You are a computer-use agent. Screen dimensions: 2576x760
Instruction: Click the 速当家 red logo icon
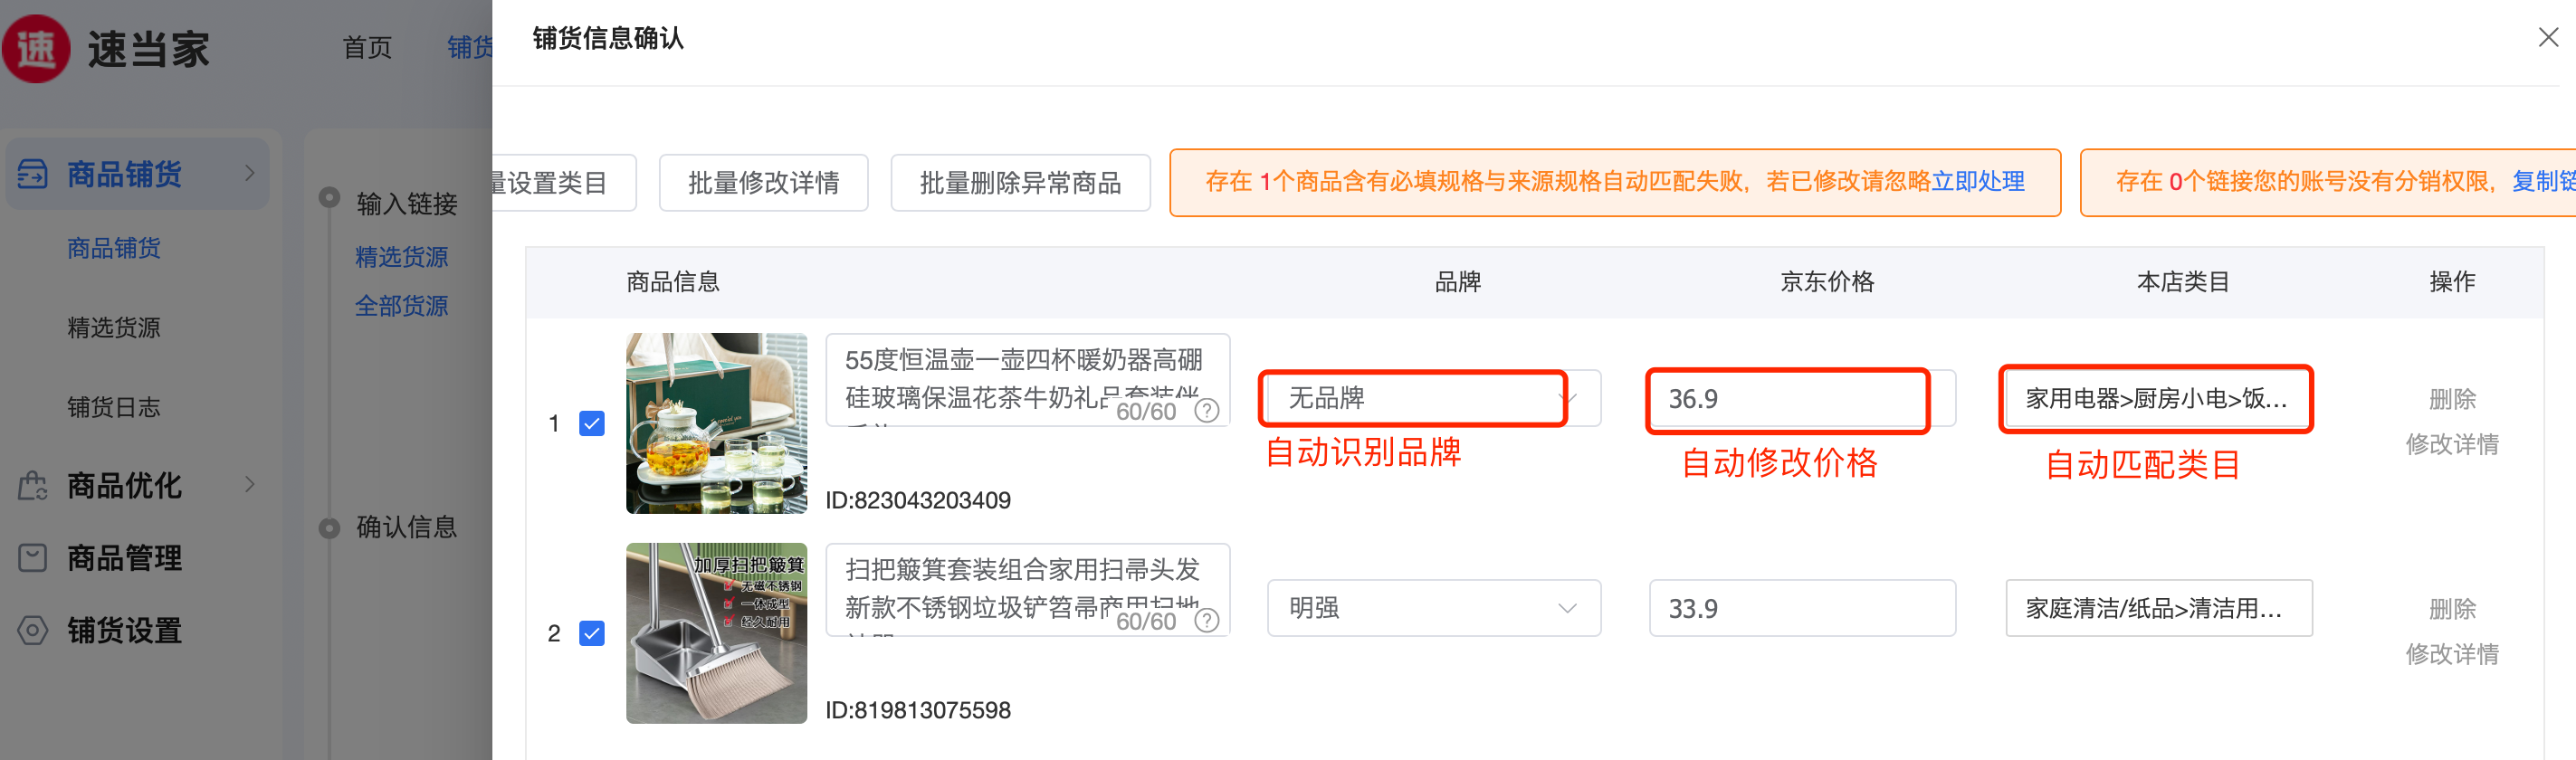(37, 49)
